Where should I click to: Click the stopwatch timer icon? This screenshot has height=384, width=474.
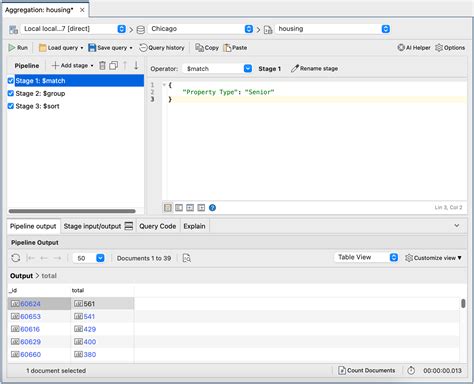pyautogui.click(x=411, y=370)
